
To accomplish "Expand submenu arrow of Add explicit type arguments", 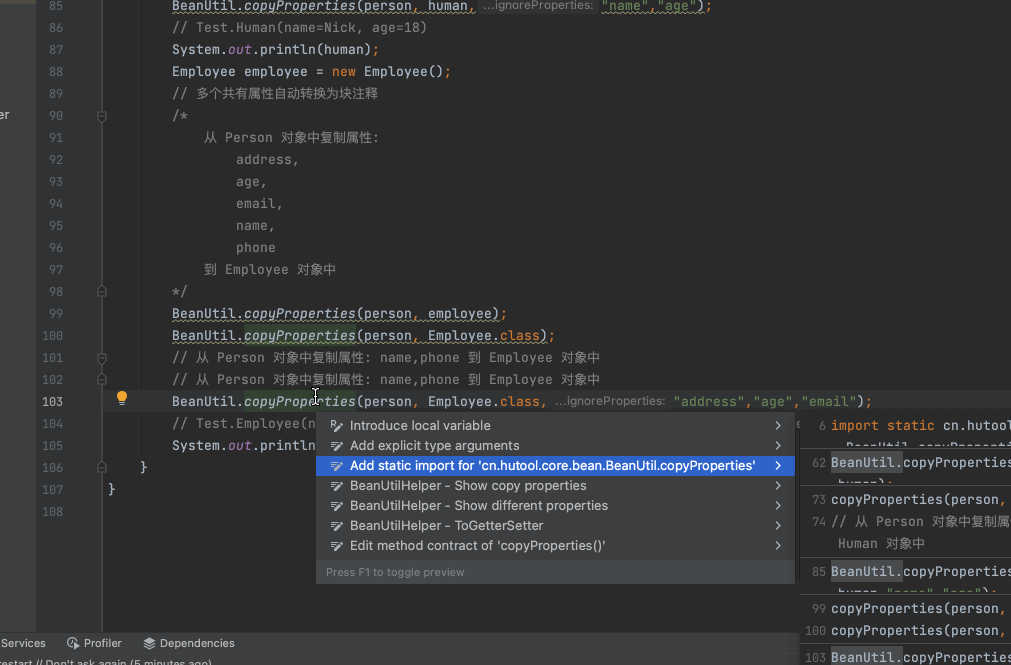I will [x=778, y=446].
